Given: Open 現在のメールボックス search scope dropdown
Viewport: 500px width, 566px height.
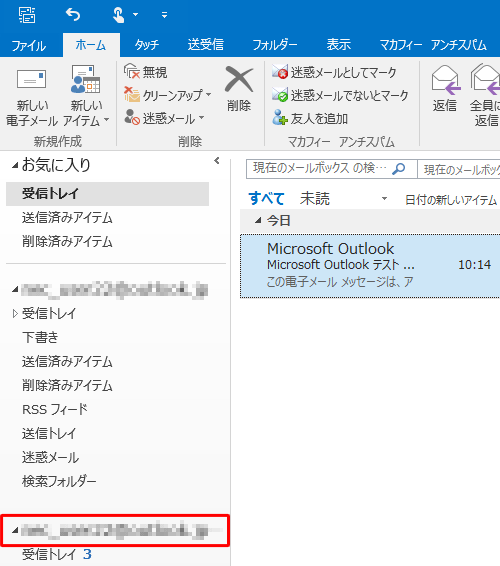Looking at the screenshot, I should pyautogui.click(x=458, y=169).
